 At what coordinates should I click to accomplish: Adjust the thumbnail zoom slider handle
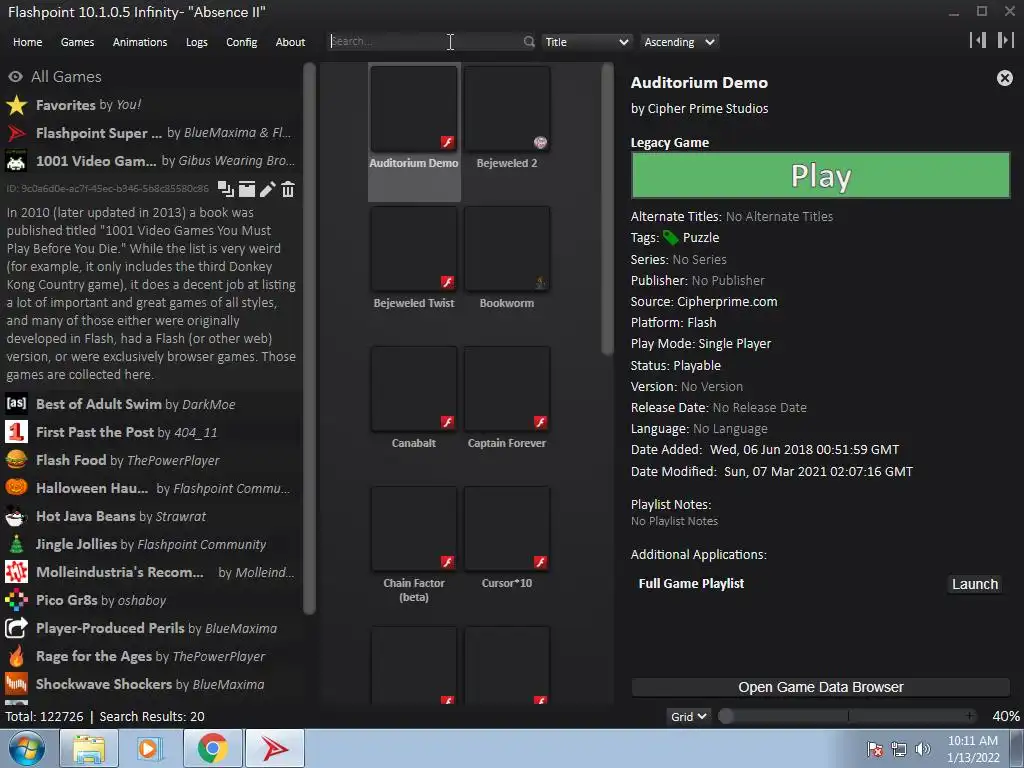click(x=726, y=716)
